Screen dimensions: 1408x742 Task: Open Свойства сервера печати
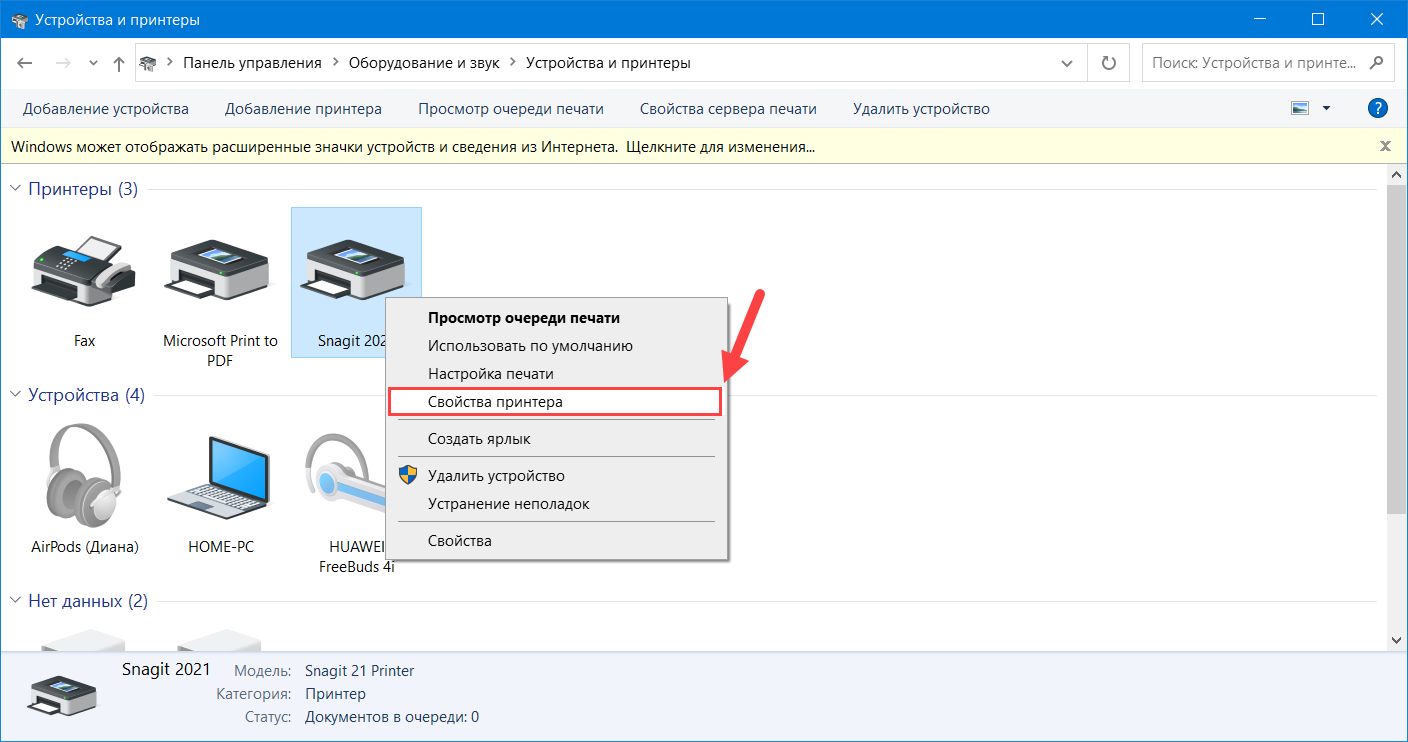tap(728, 109)
